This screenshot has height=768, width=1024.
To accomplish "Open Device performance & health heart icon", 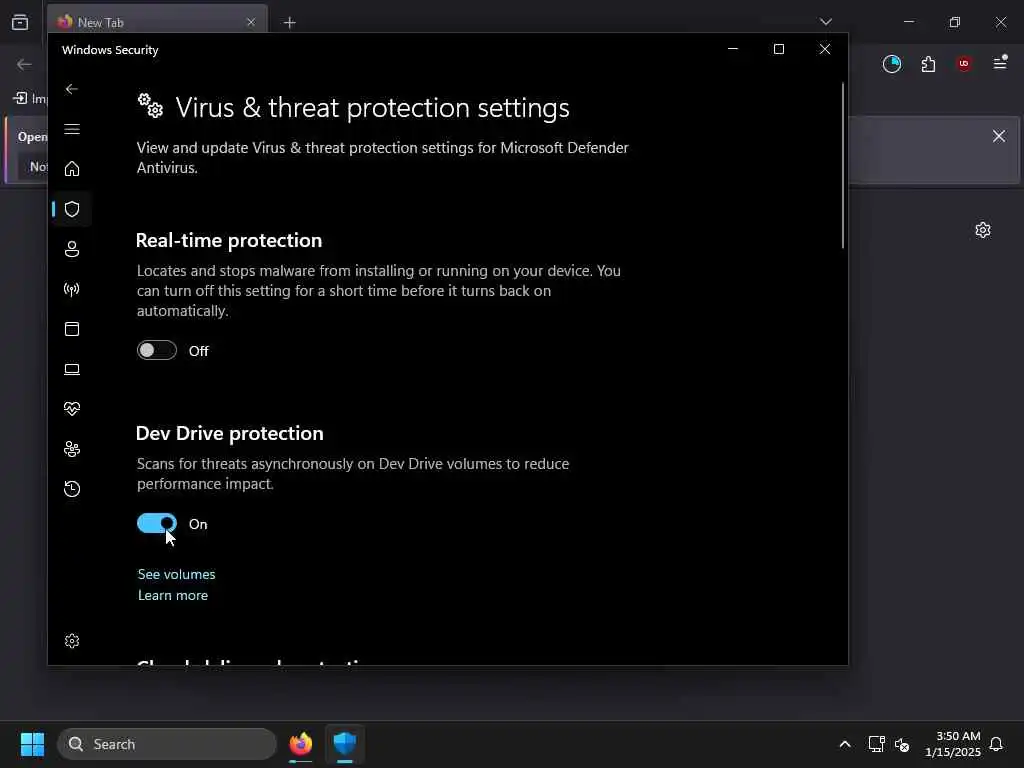I will pyautogui.click(x=72, y=409).
